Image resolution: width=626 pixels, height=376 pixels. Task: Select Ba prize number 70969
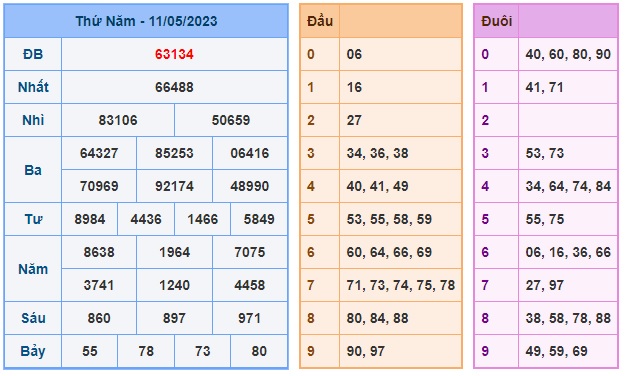coord(99,186)
